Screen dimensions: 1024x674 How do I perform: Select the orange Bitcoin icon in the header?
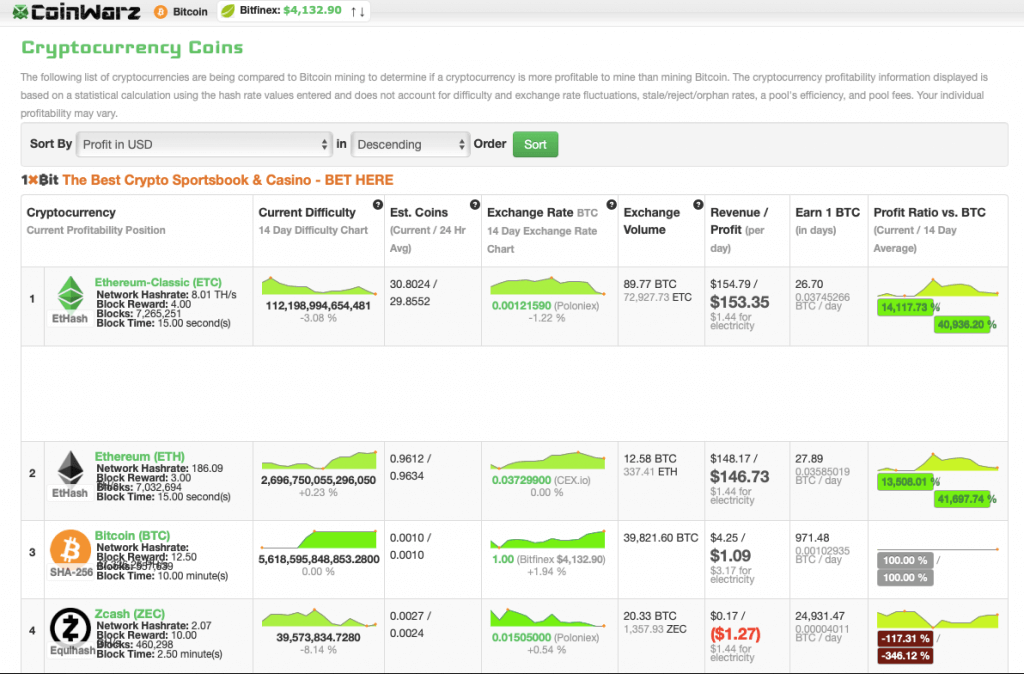(x=160, y=13)
